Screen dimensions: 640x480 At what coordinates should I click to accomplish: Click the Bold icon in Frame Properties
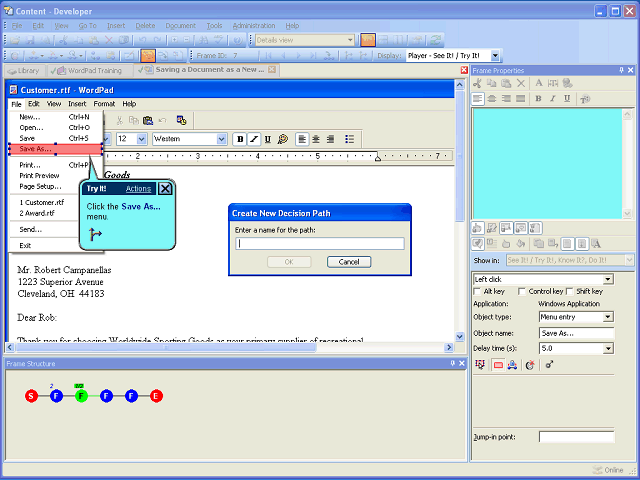coord(538,98)
